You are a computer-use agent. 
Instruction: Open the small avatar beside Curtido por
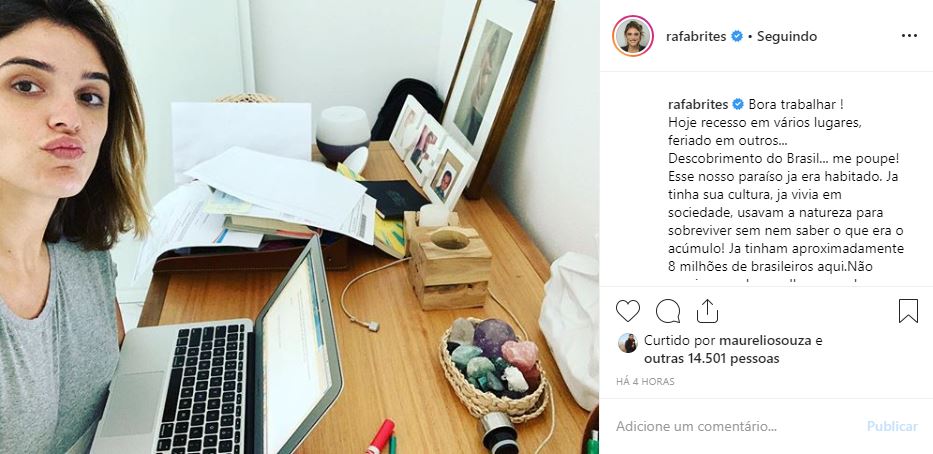(627, 343)
